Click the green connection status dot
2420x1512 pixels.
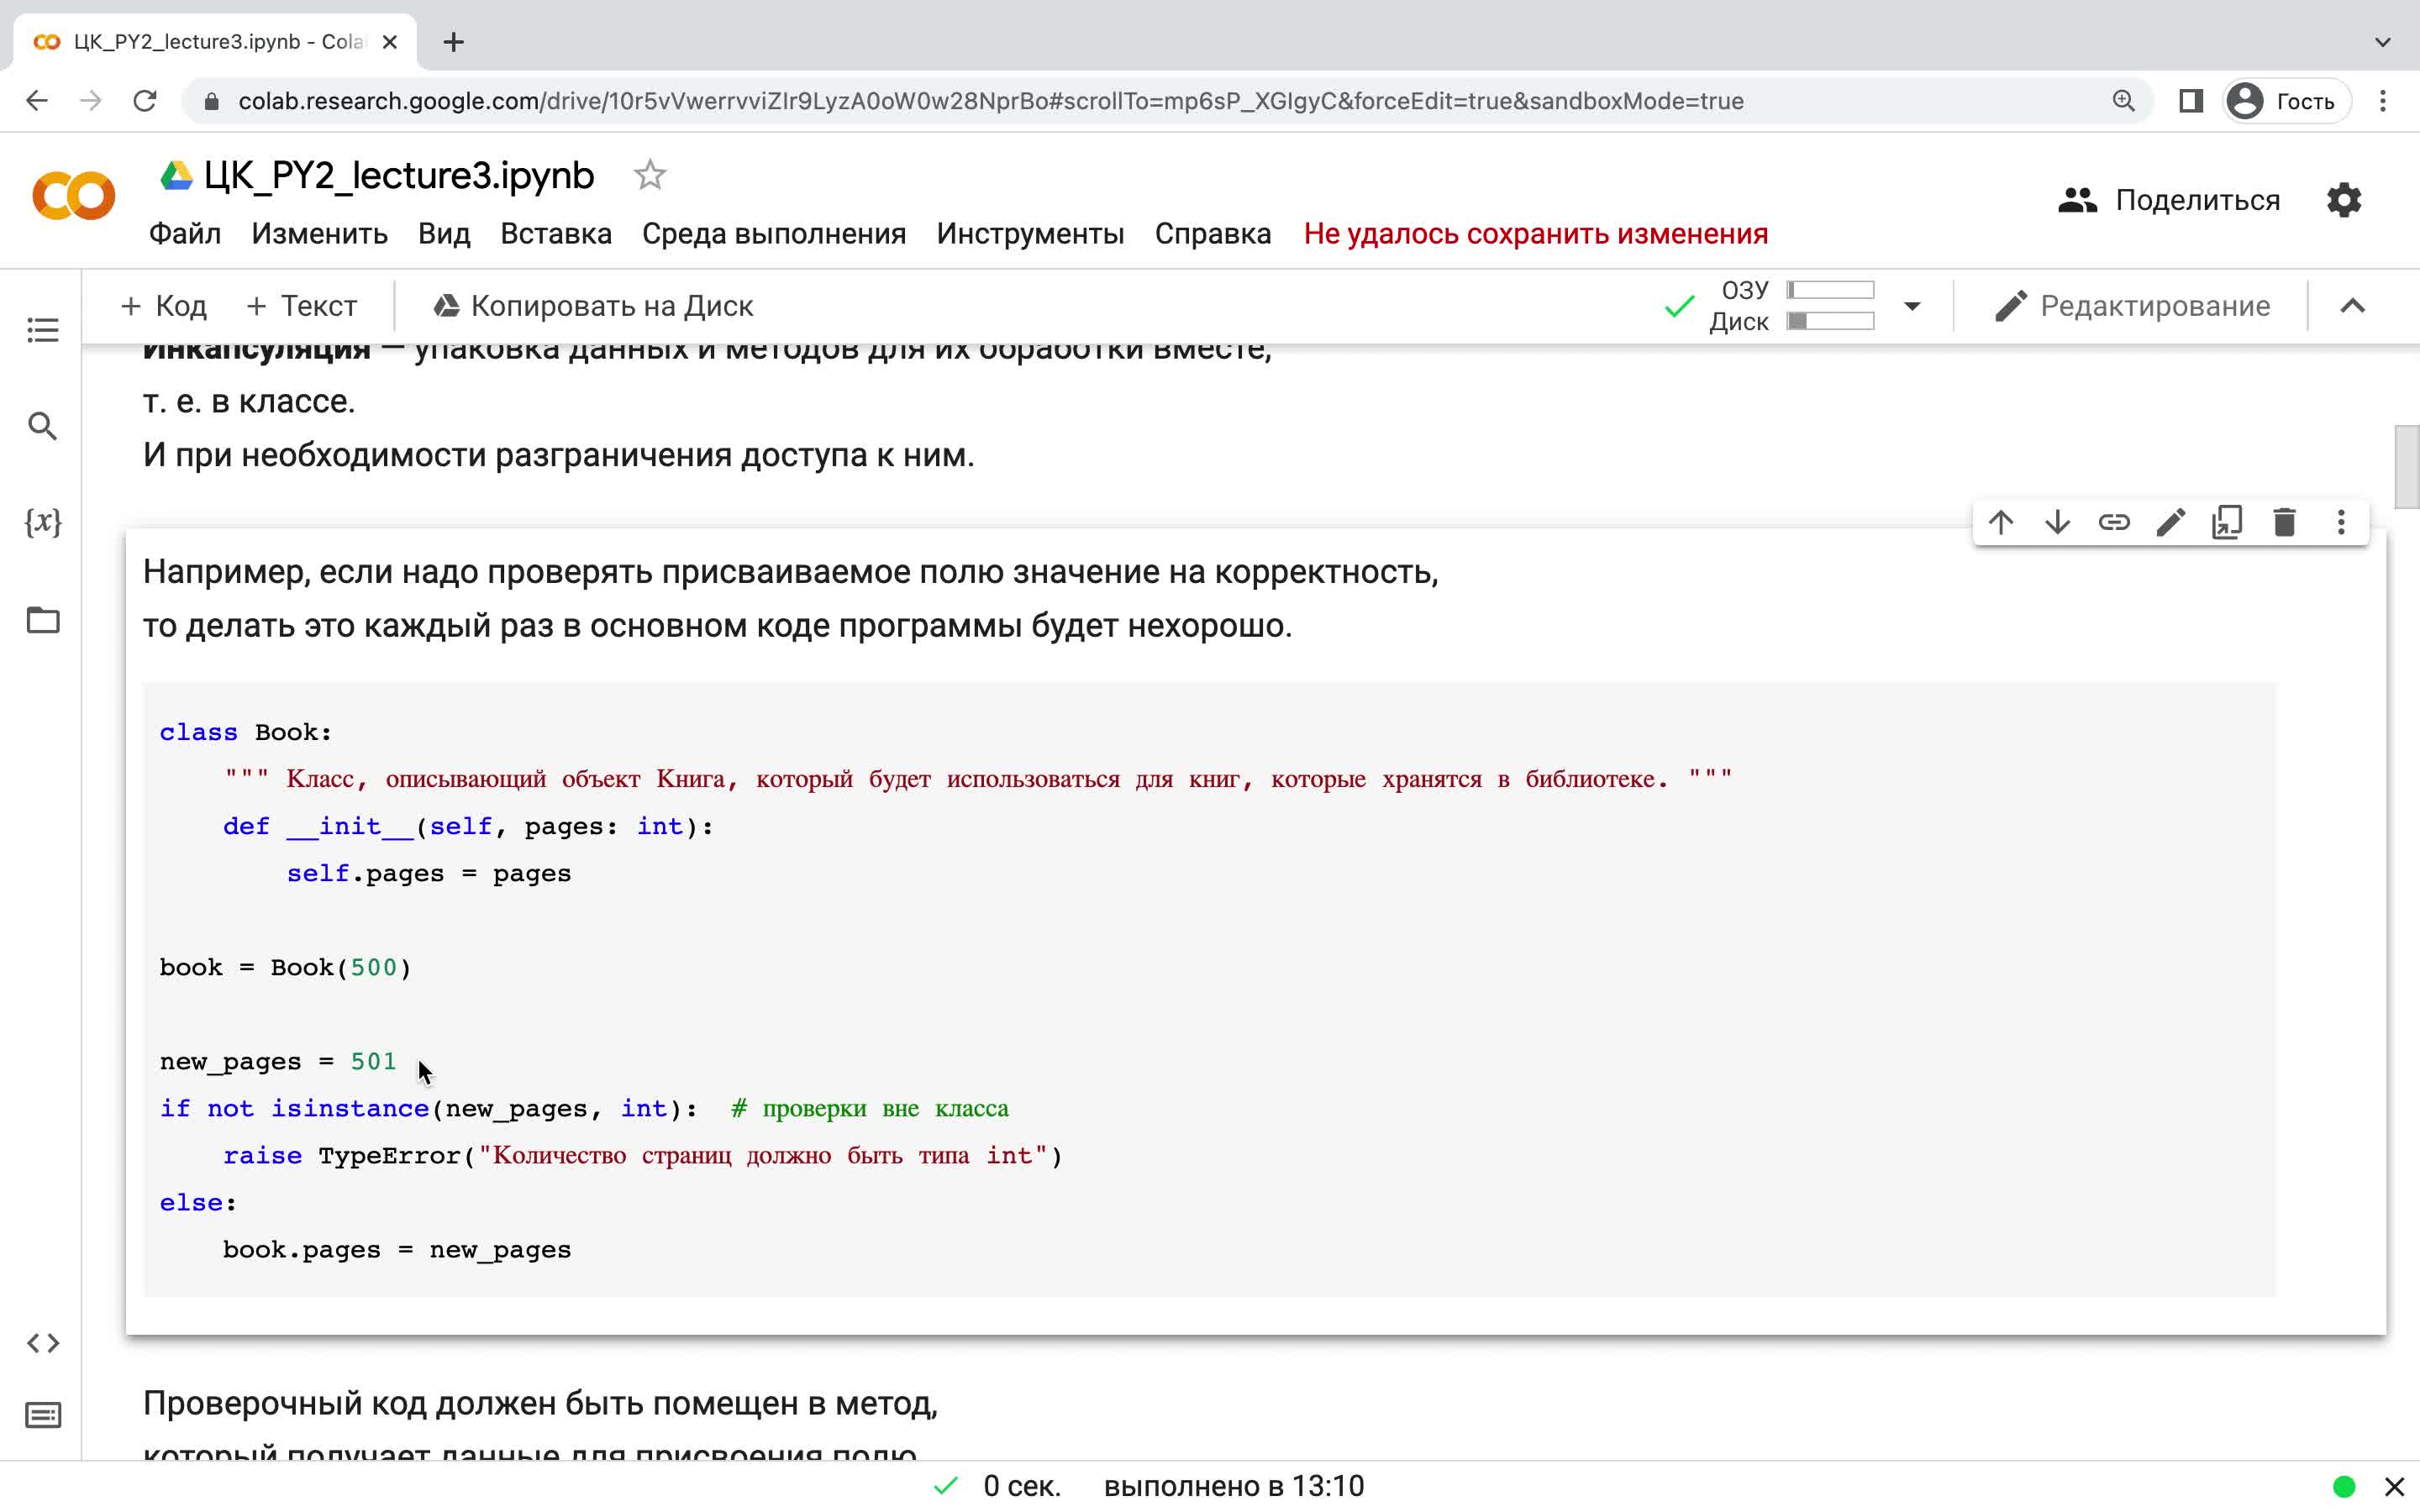(2344, 1487)
